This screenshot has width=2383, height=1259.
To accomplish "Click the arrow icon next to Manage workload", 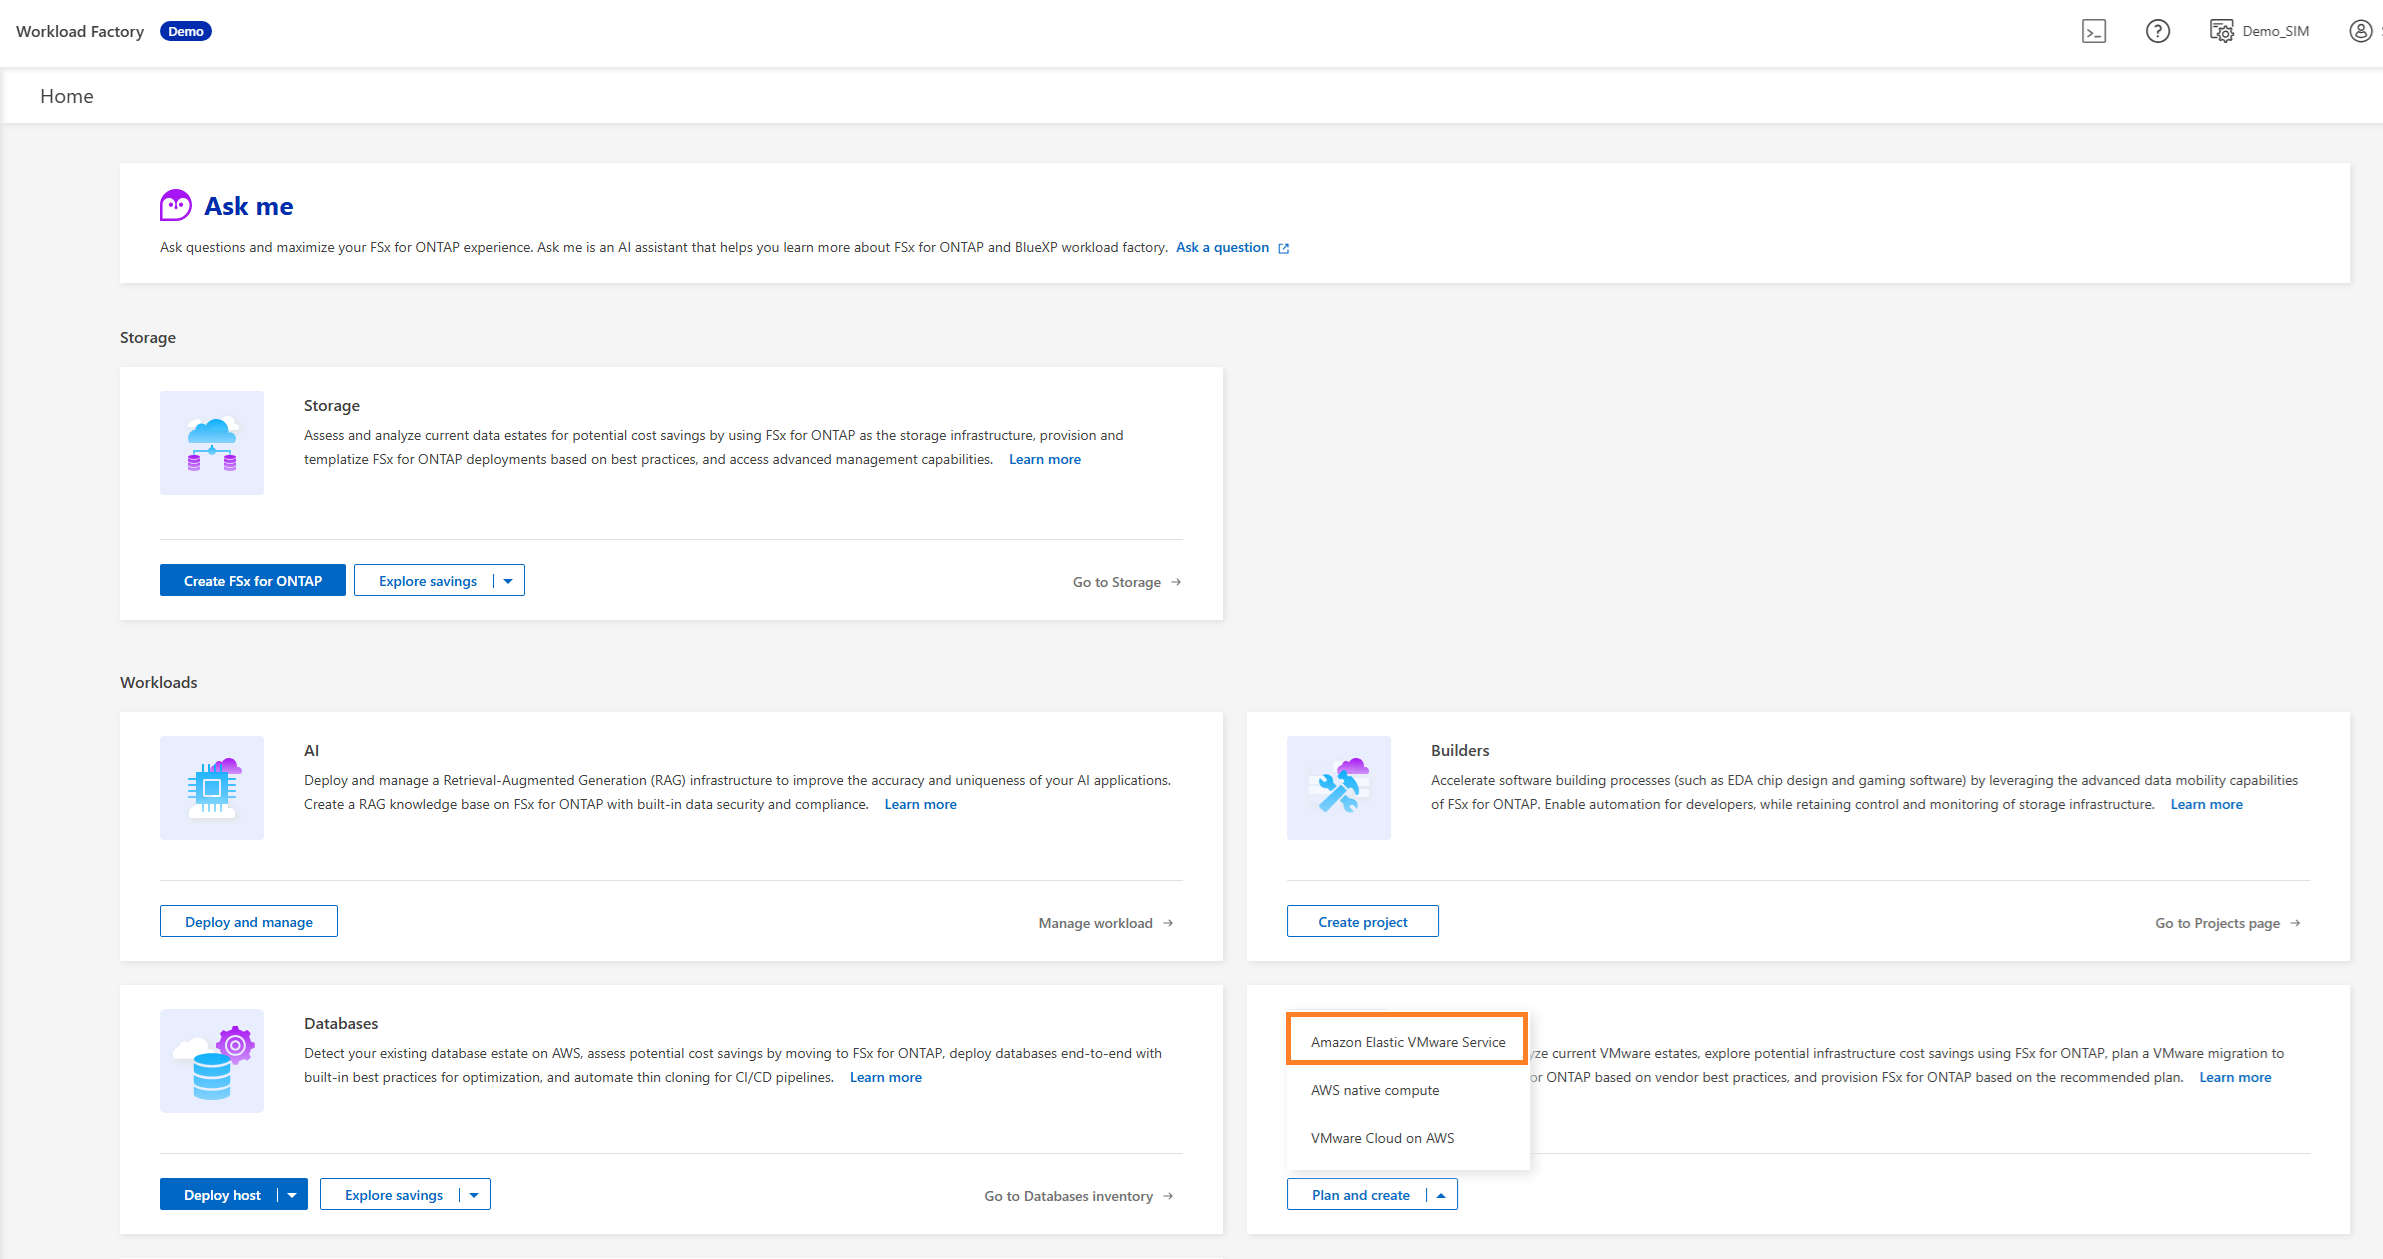I will point(1168,923).
